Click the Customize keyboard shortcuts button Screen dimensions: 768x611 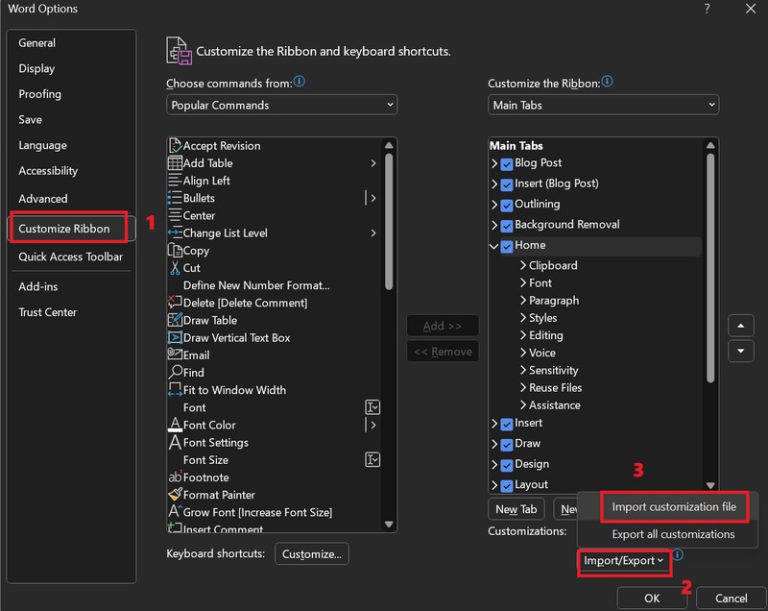312,554
